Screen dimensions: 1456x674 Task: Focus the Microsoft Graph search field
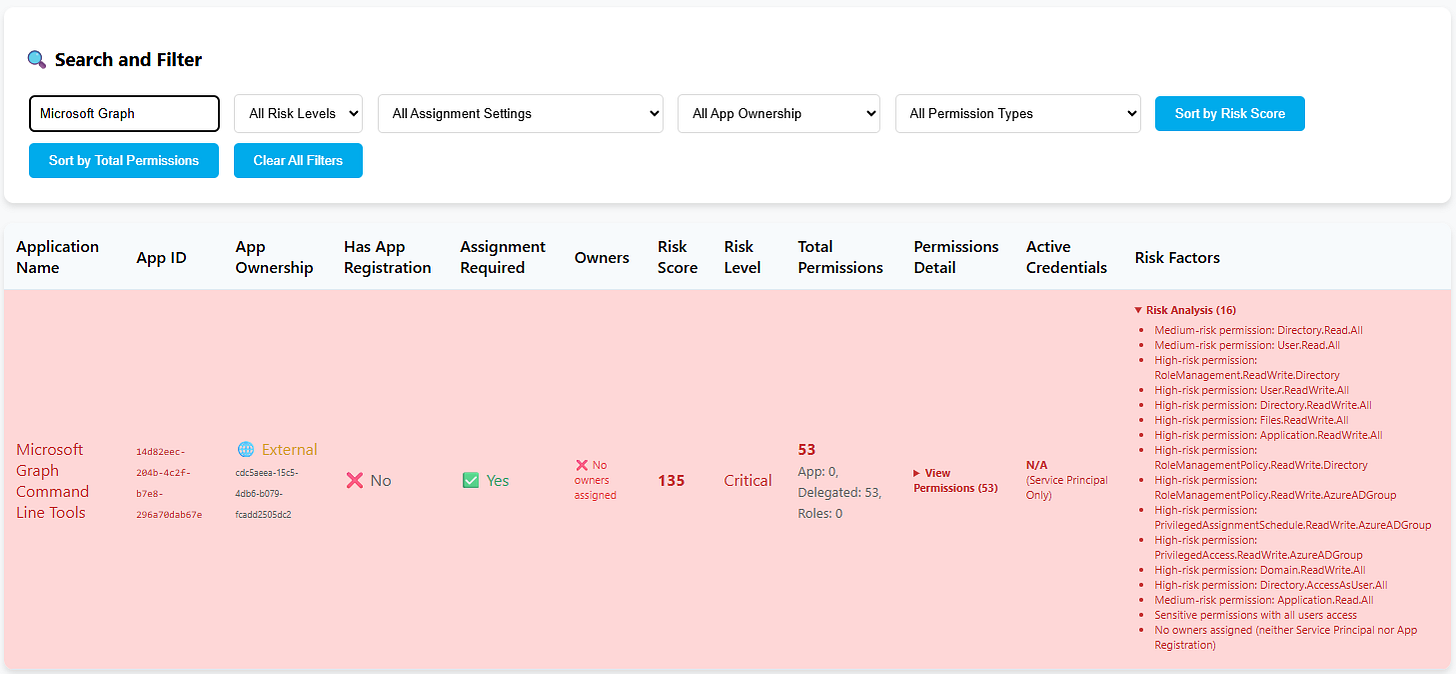[124, 113]
